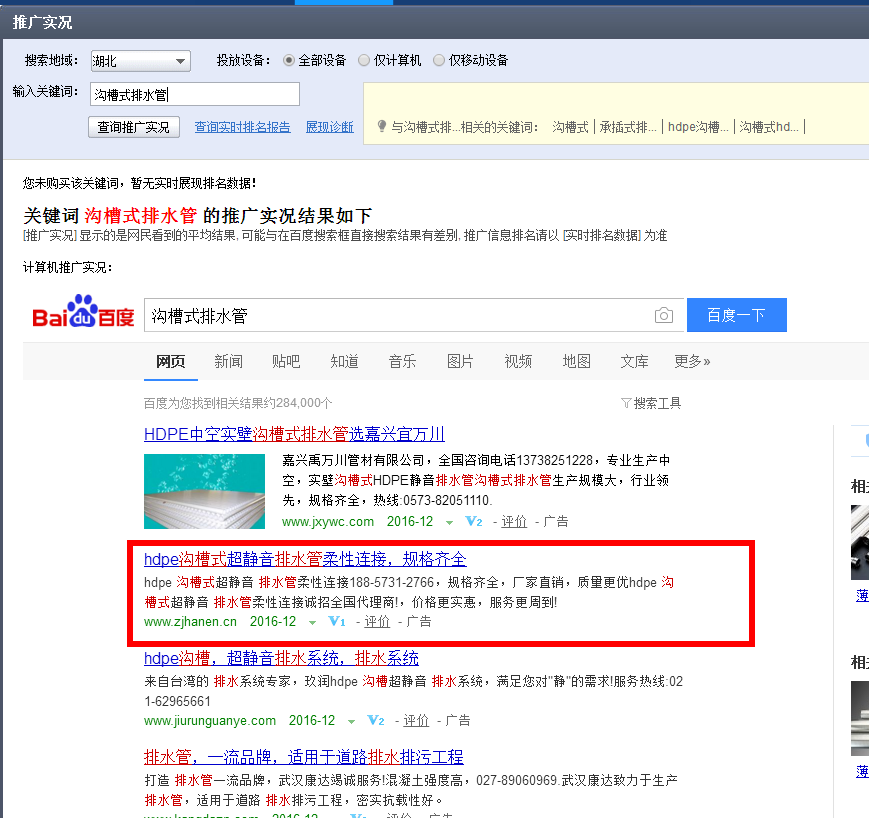Open the 查询实时排名报告 link
Image resolution: width=869 pixels, height=818 pixels.
[x=242, y=127]
